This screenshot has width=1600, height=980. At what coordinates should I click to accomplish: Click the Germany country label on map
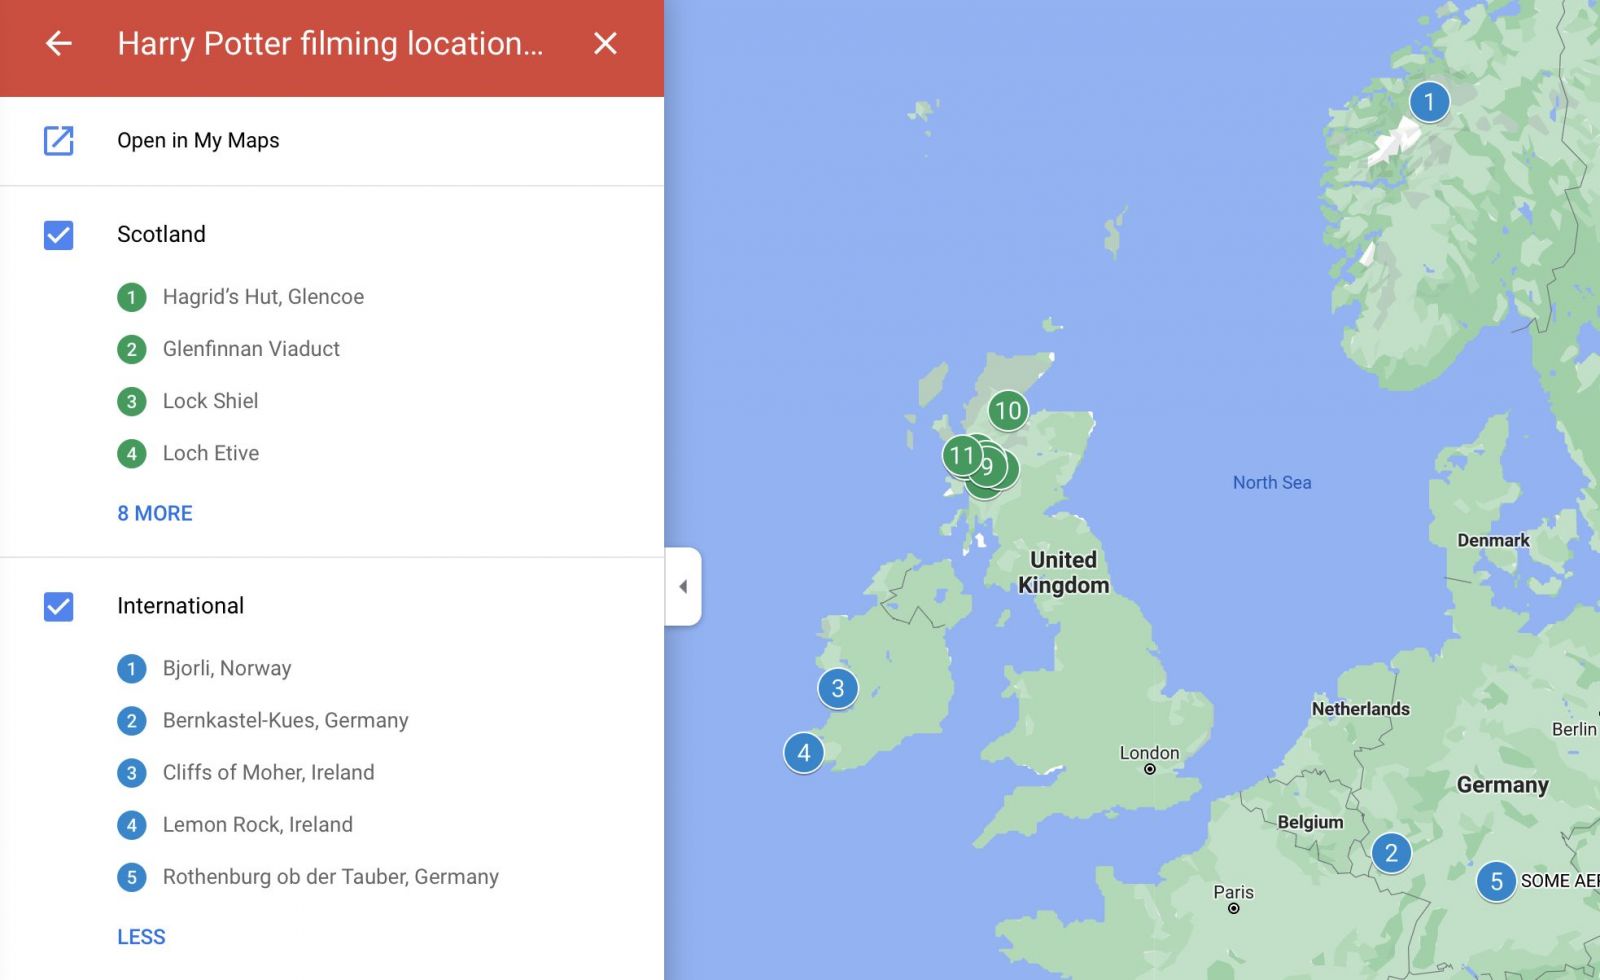tap(1502, 785)
